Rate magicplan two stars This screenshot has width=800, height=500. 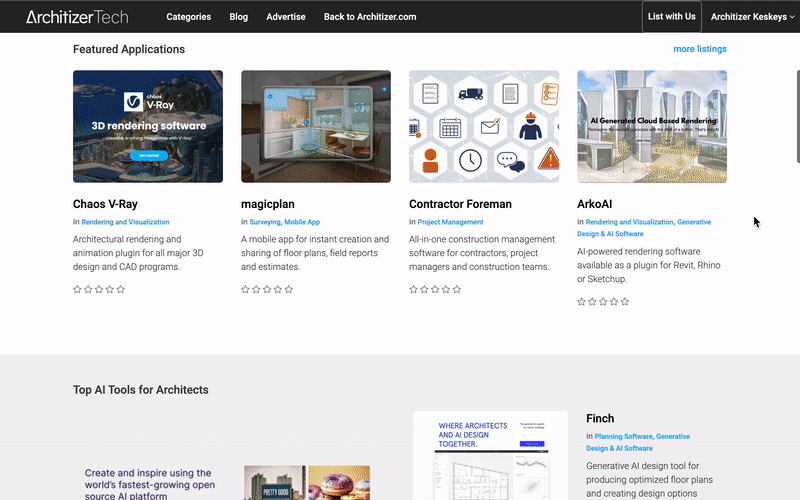tap(256, 289)
